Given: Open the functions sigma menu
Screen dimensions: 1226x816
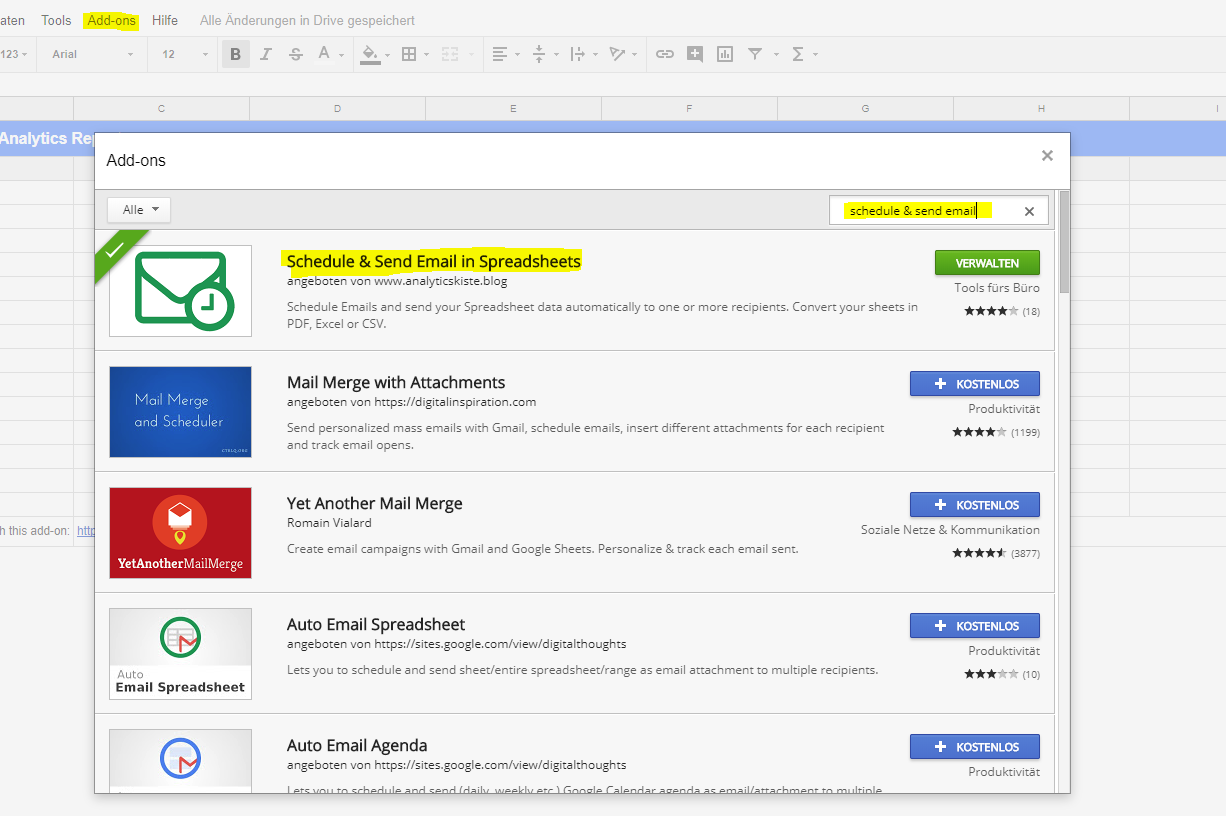Looking at the screenshot, I should click(x=798, y=54).
